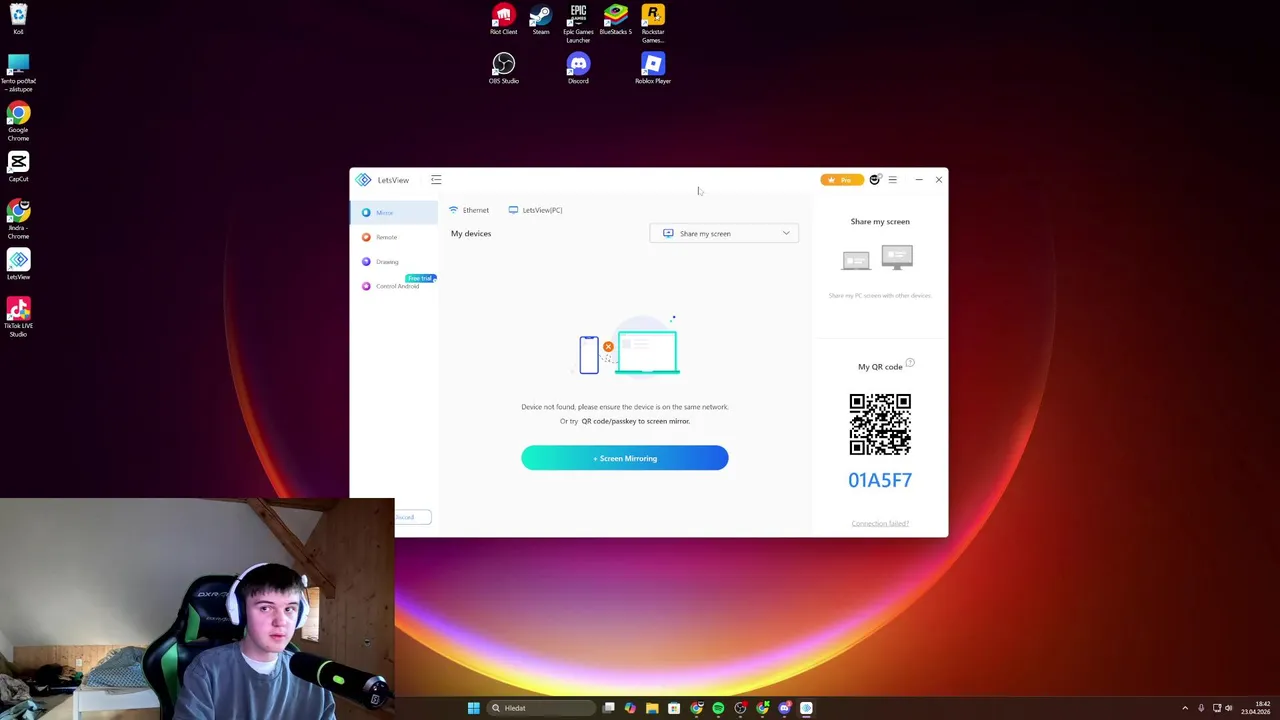Switch to the Drawing tab
Screen dimensions: 1280x720
click(x=393, y=262)
